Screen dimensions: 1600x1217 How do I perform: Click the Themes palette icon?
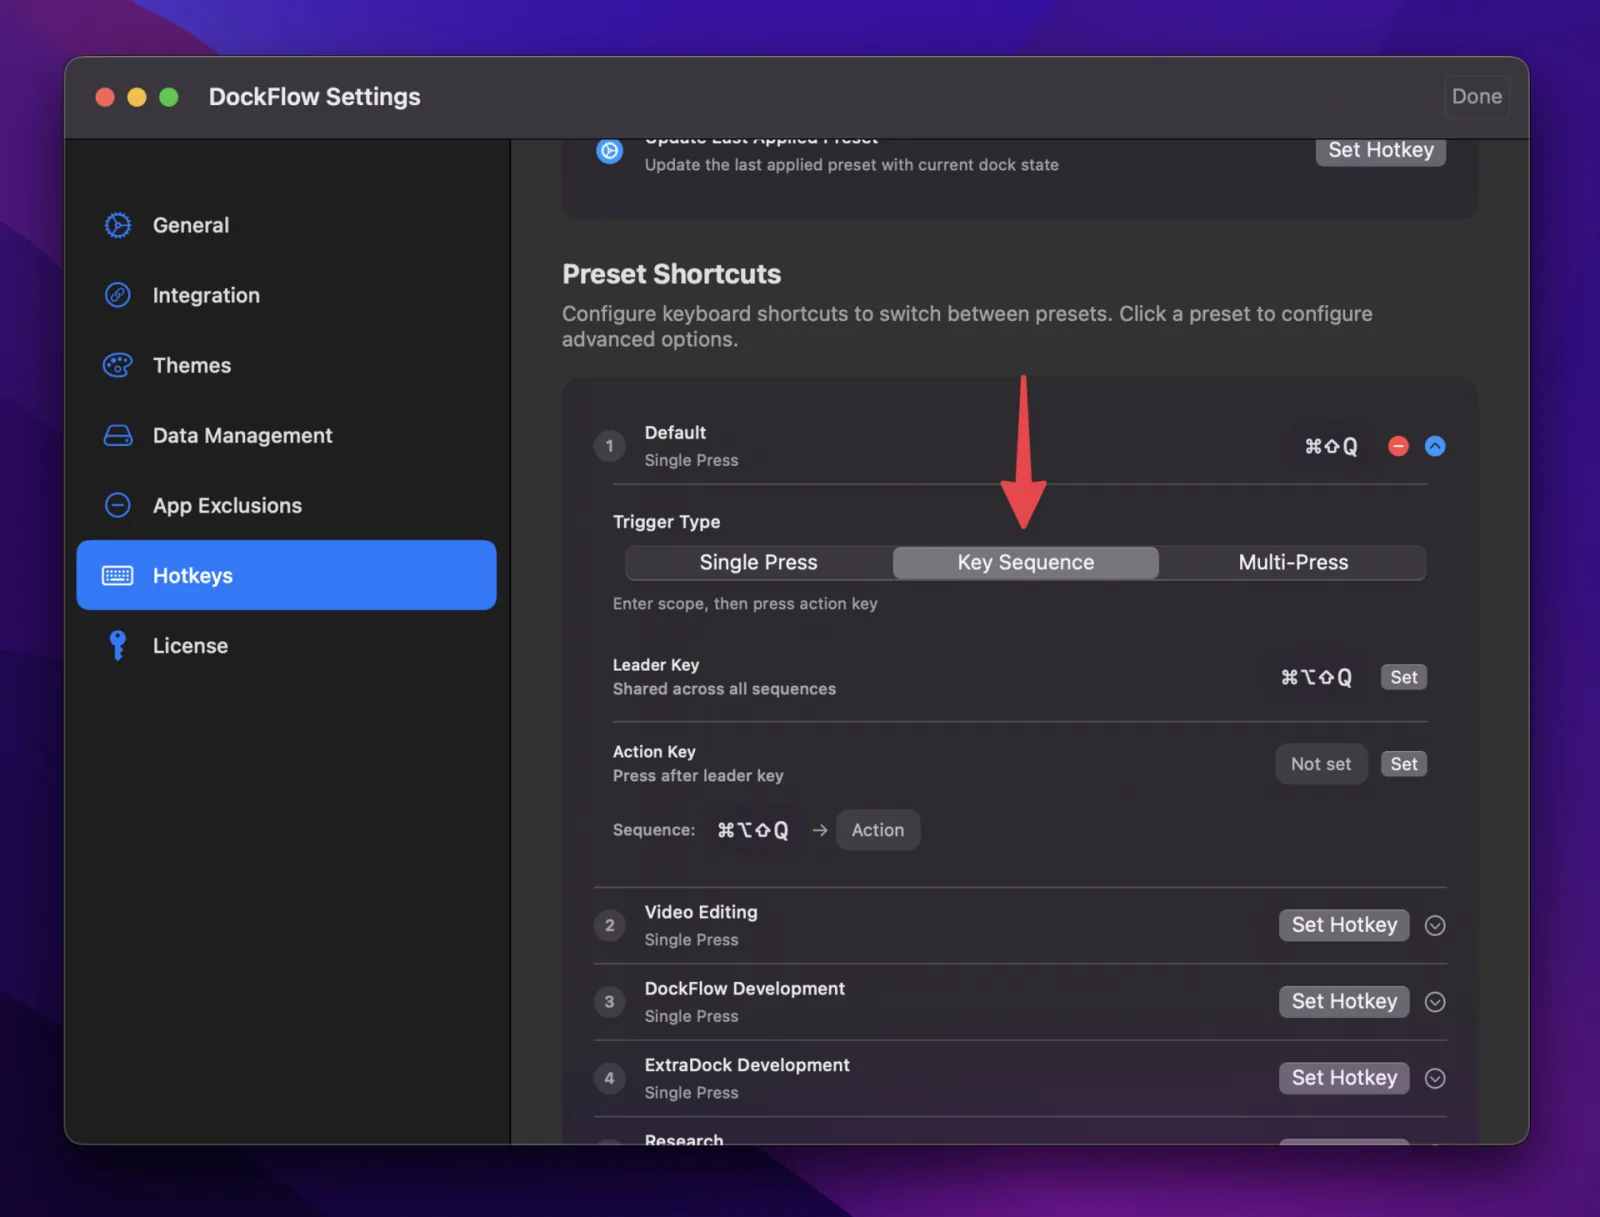coord(118,365)
